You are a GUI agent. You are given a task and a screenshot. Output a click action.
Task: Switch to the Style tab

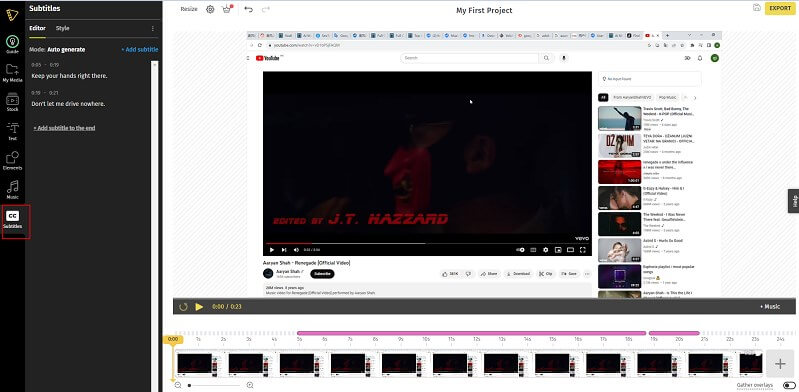[x=63, y=29]
